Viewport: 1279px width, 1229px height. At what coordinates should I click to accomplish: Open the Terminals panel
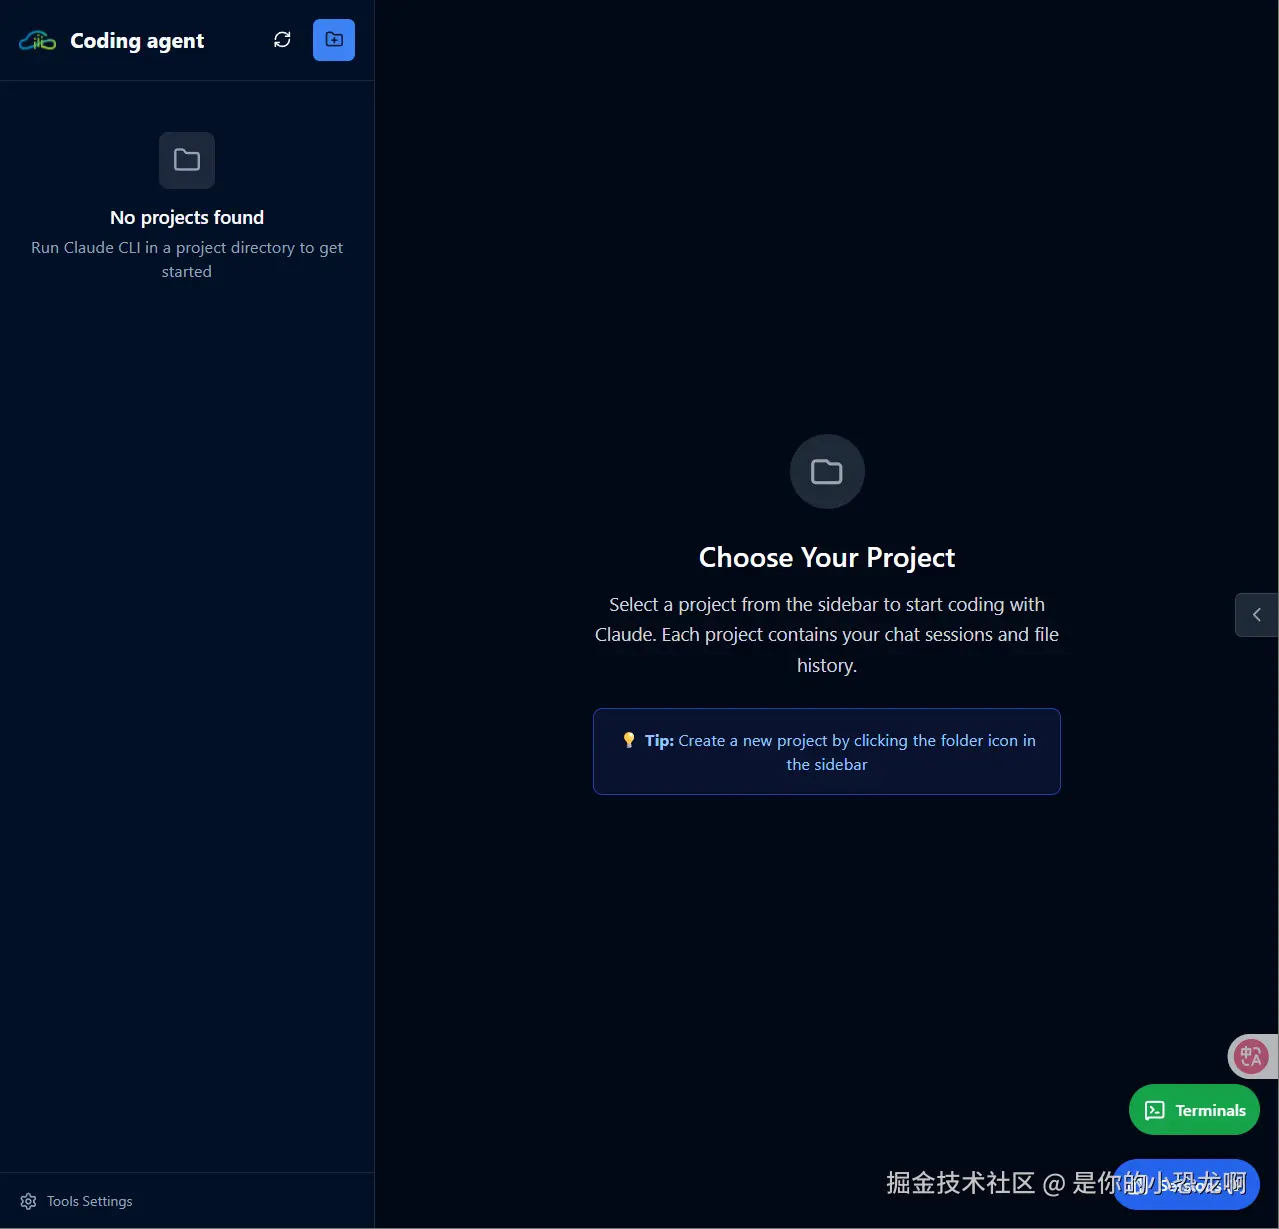click(x=1194, y=1110)
